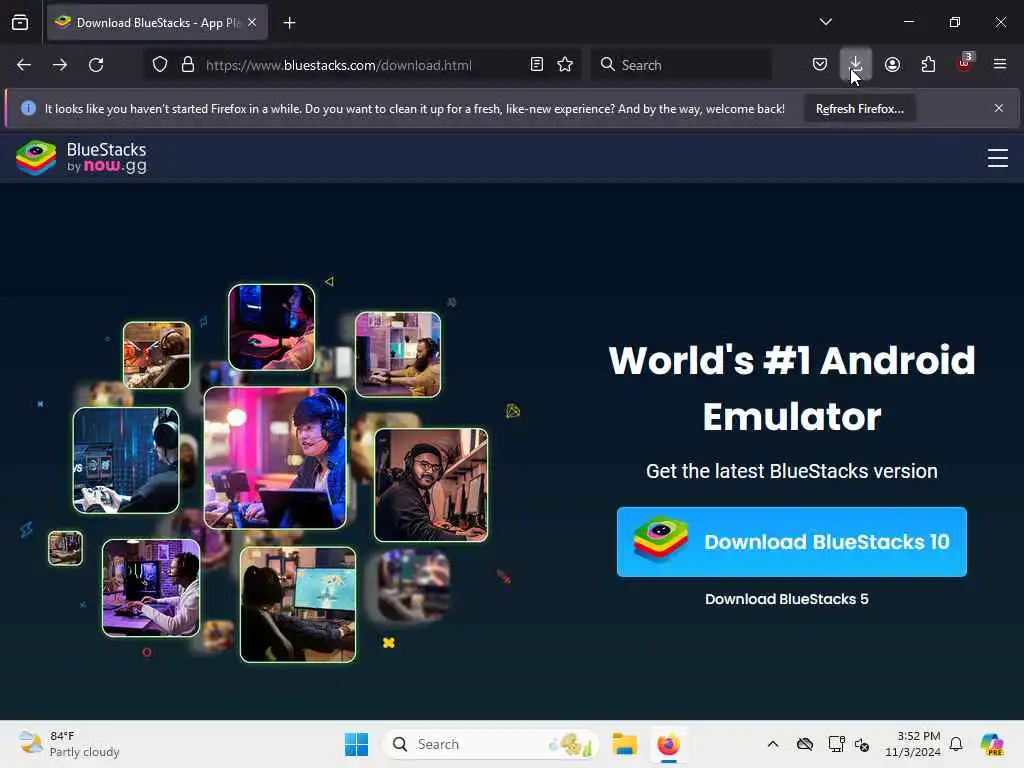Click info icon in notification bar
The width and height of the screenshot is (1024, 768).
[x=28, y=108]
